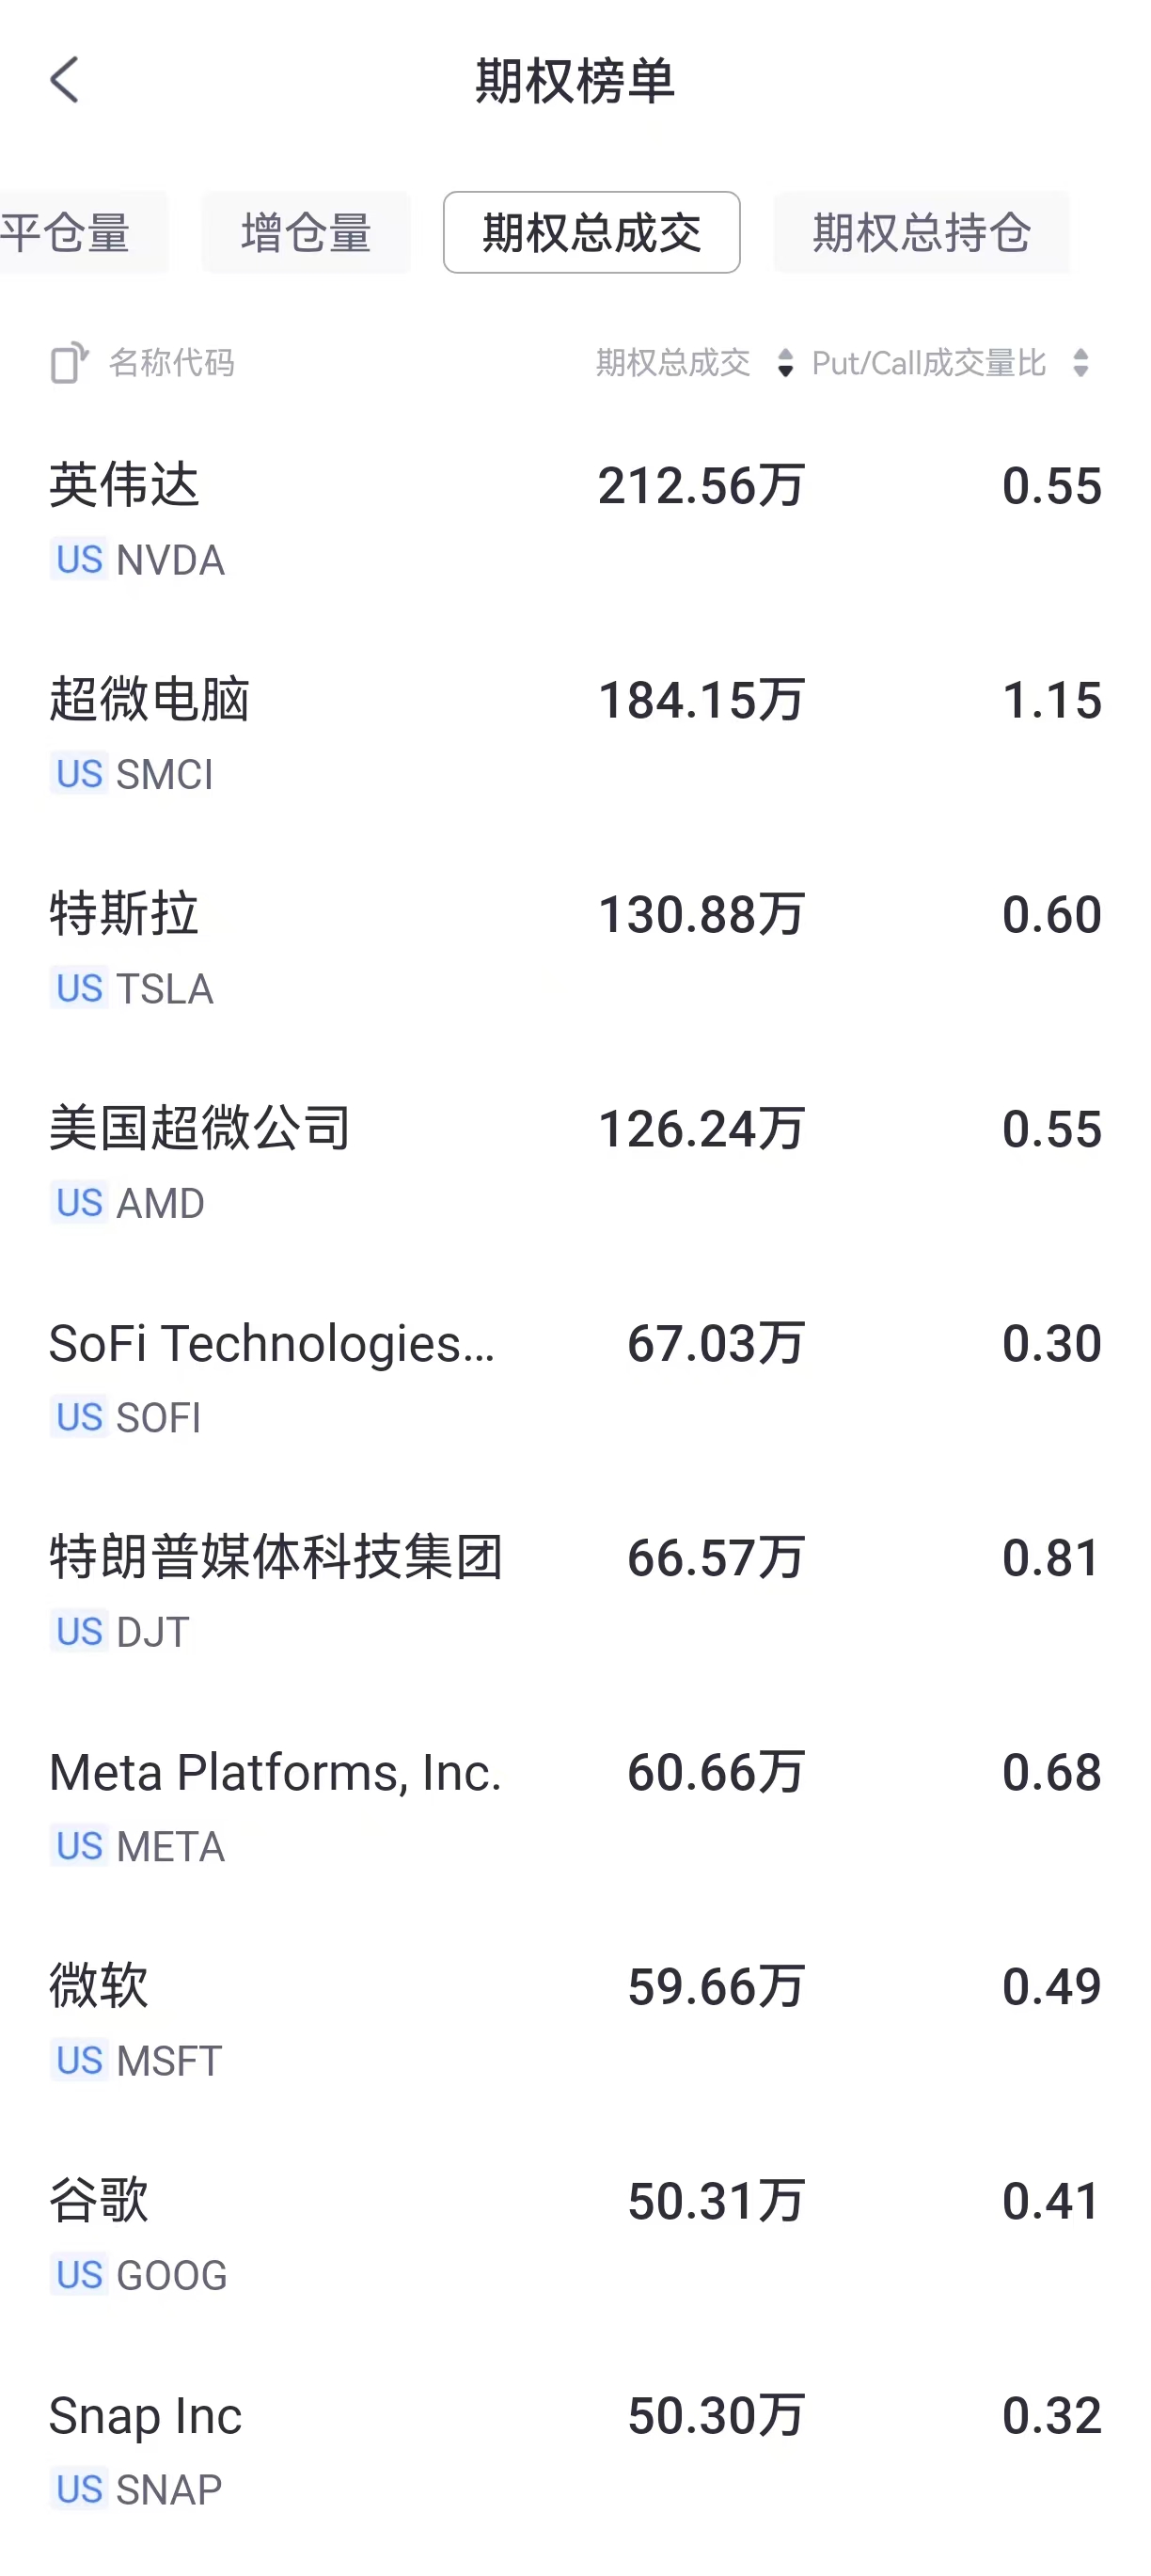Image resolution: width=1151 pixels, height=2576 pixels.
Task: Open Meta Platforms, Inc. entry
Action: 575,1807
